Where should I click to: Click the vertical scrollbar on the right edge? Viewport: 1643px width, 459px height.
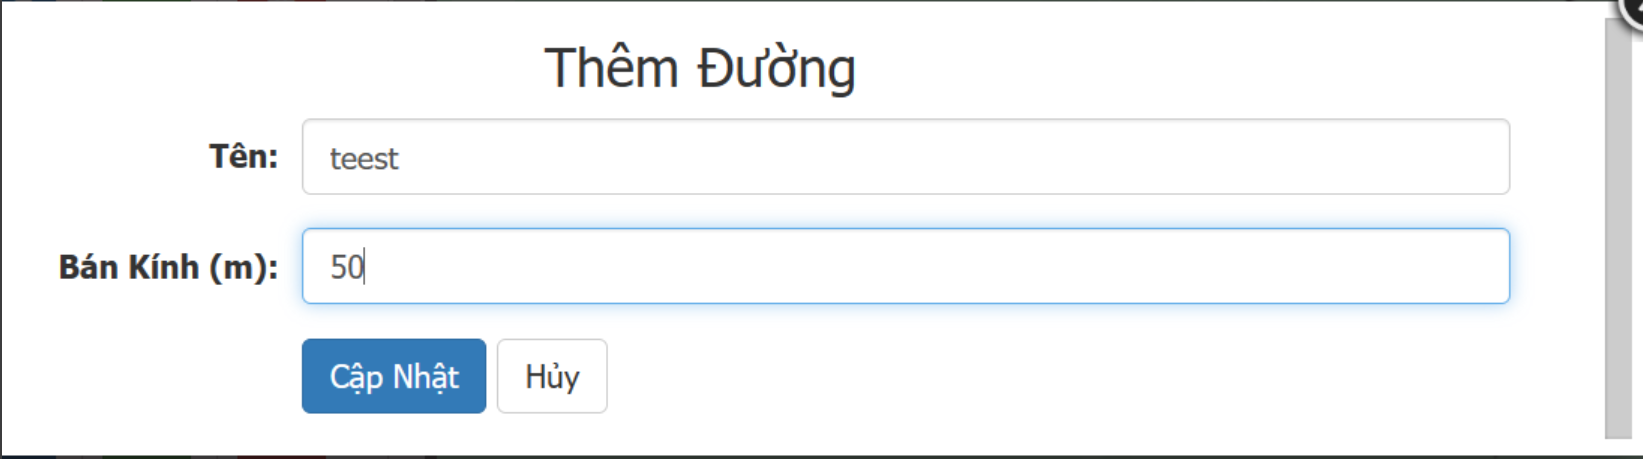click(x=1618, y=228)
